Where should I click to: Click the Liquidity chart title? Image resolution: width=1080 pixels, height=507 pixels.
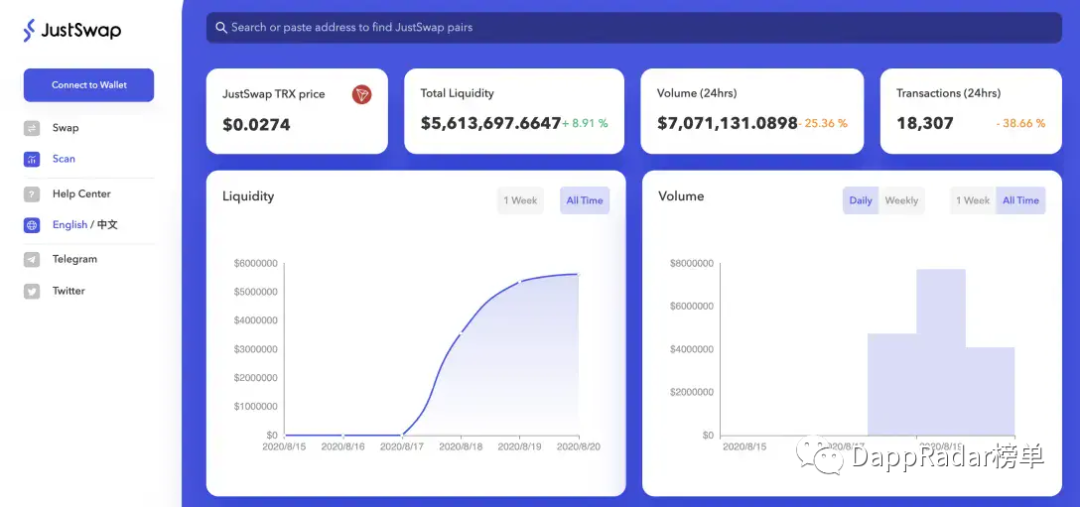click(248, 196)
